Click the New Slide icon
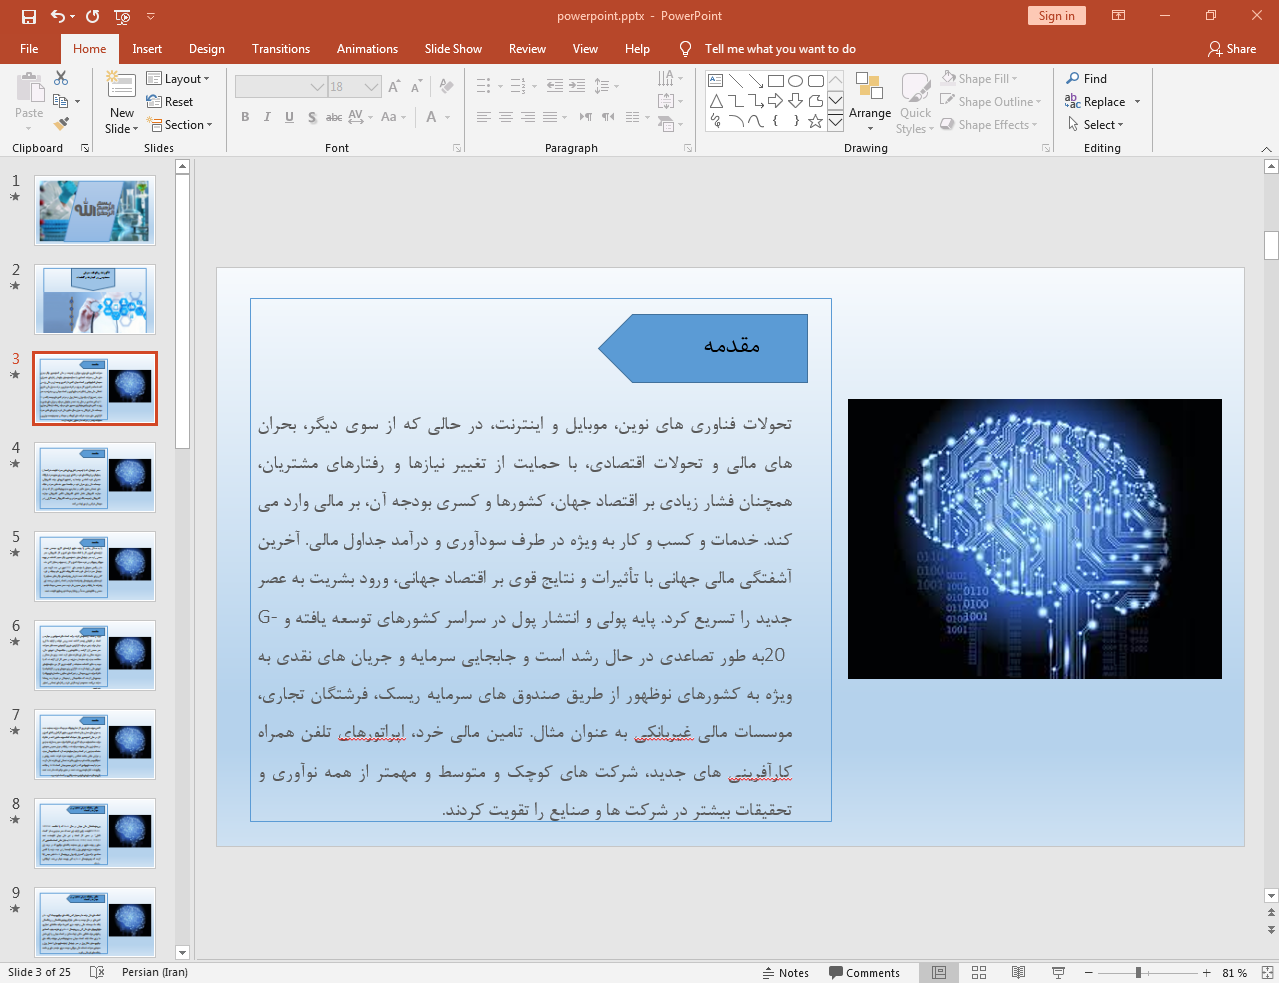Viewport: 1279px width, 983px height. (121, 86)
